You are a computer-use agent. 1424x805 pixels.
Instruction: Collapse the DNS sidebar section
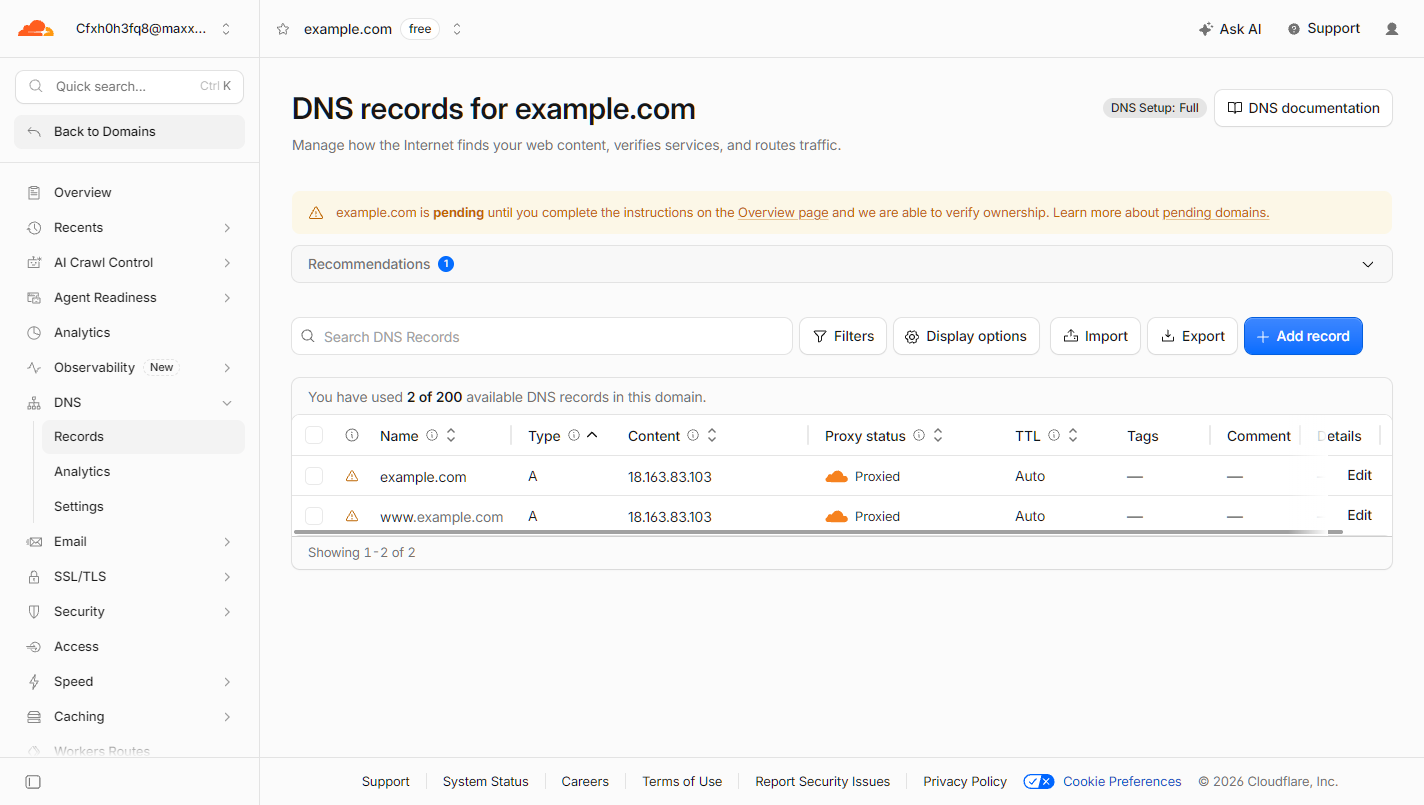pyautogui.click(x=227, y=403)
